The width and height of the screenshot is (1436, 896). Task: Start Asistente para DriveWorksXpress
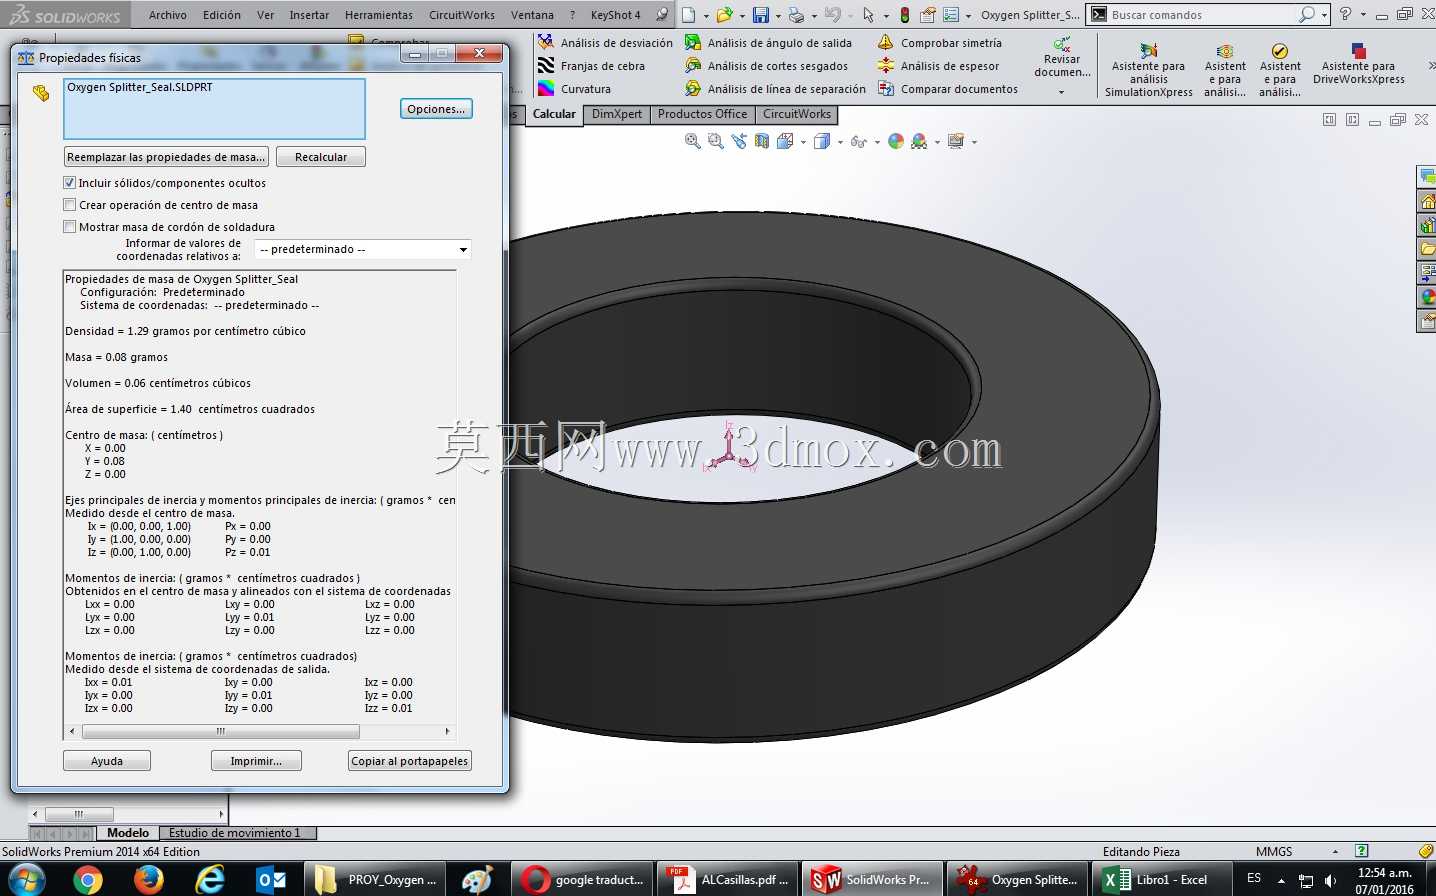pyautogui.click(x=1358, y=64)
